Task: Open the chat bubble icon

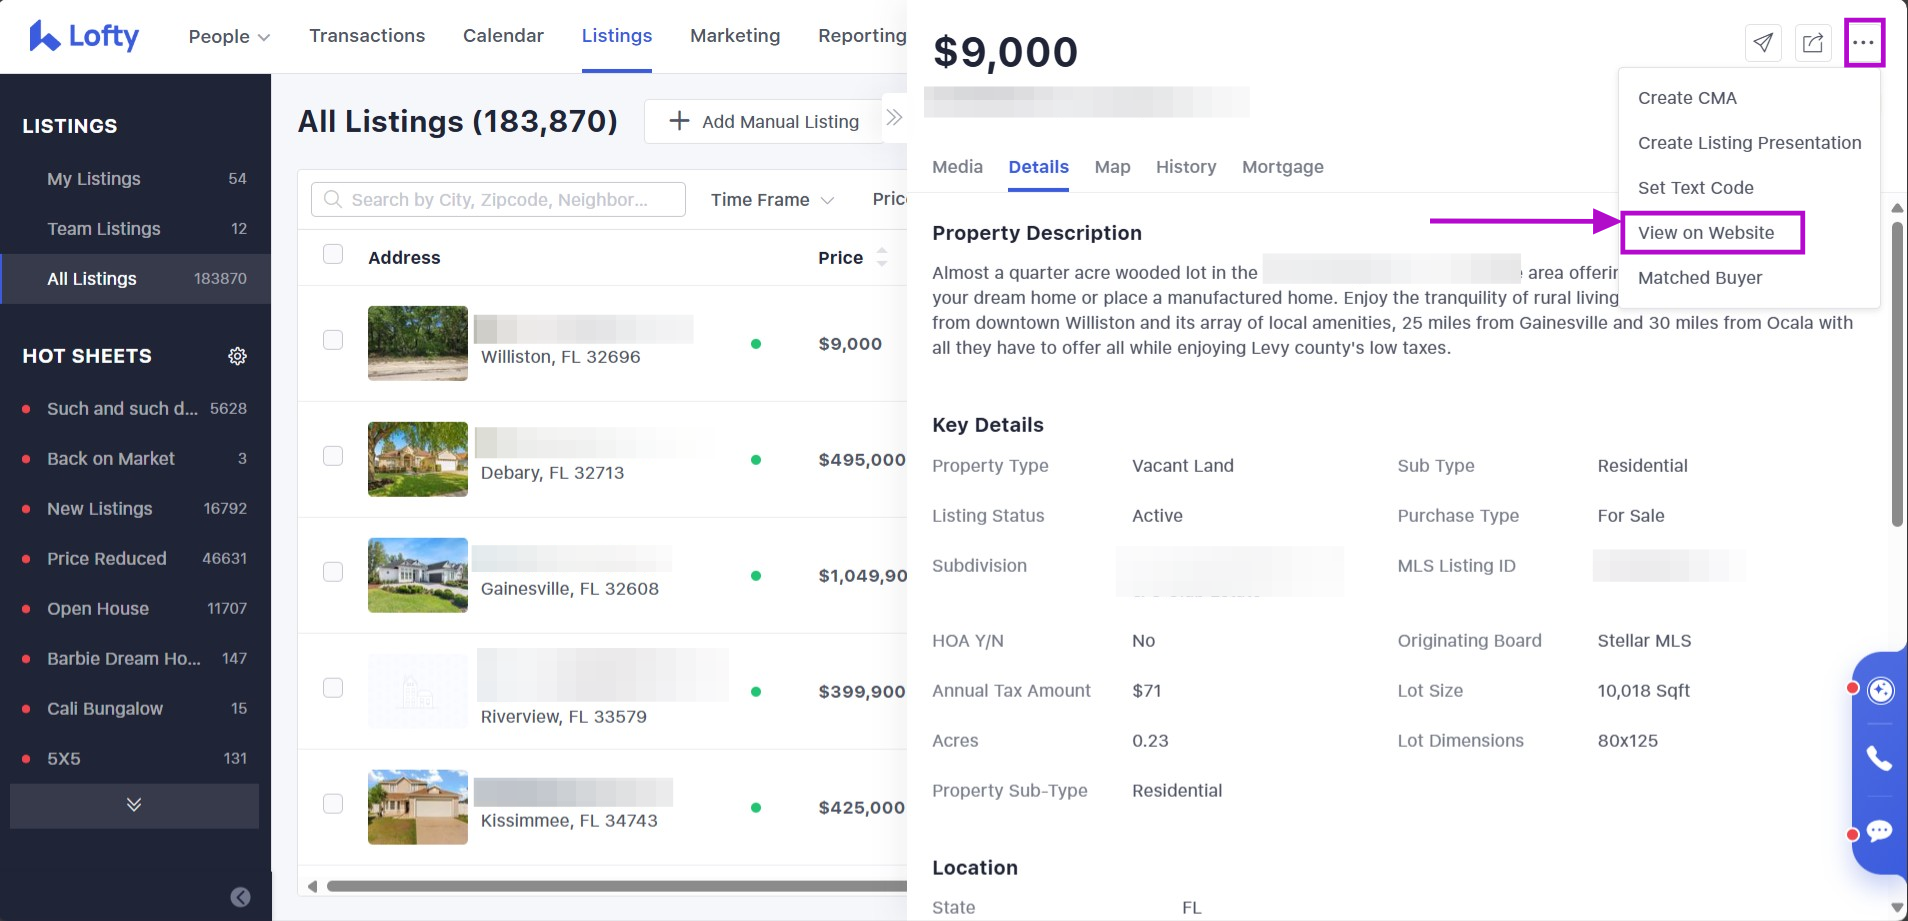Action: (1879, 831)
